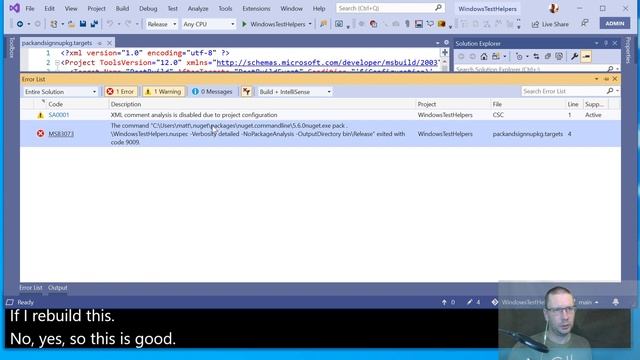Collapse the Project XML node outline
Image resolution: width=640 pixels, height=360 pixels.
(x=57, y=62)
